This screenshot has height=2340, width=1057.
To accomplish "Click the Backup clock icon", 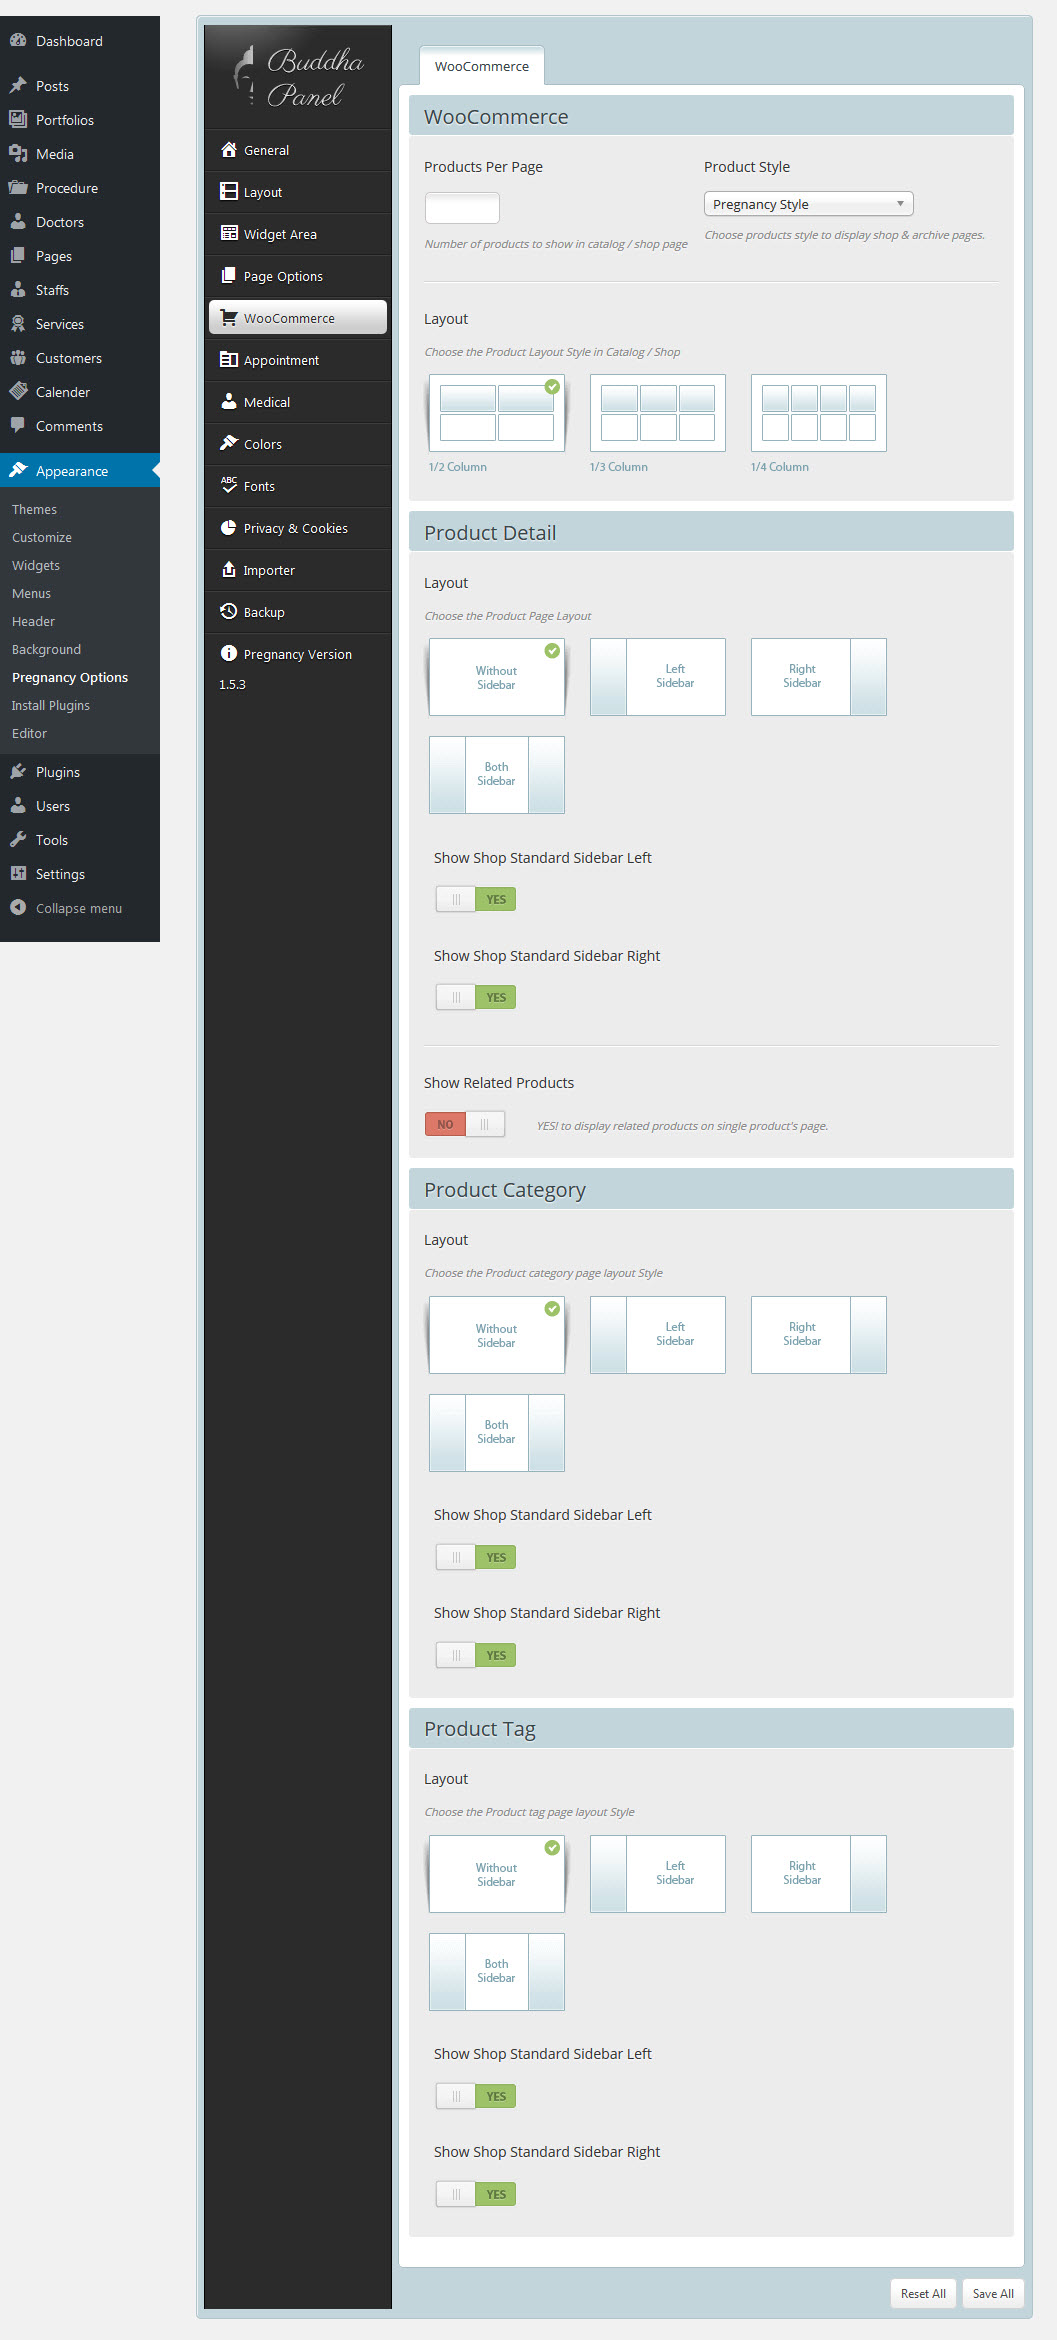I will click(228, 612).
